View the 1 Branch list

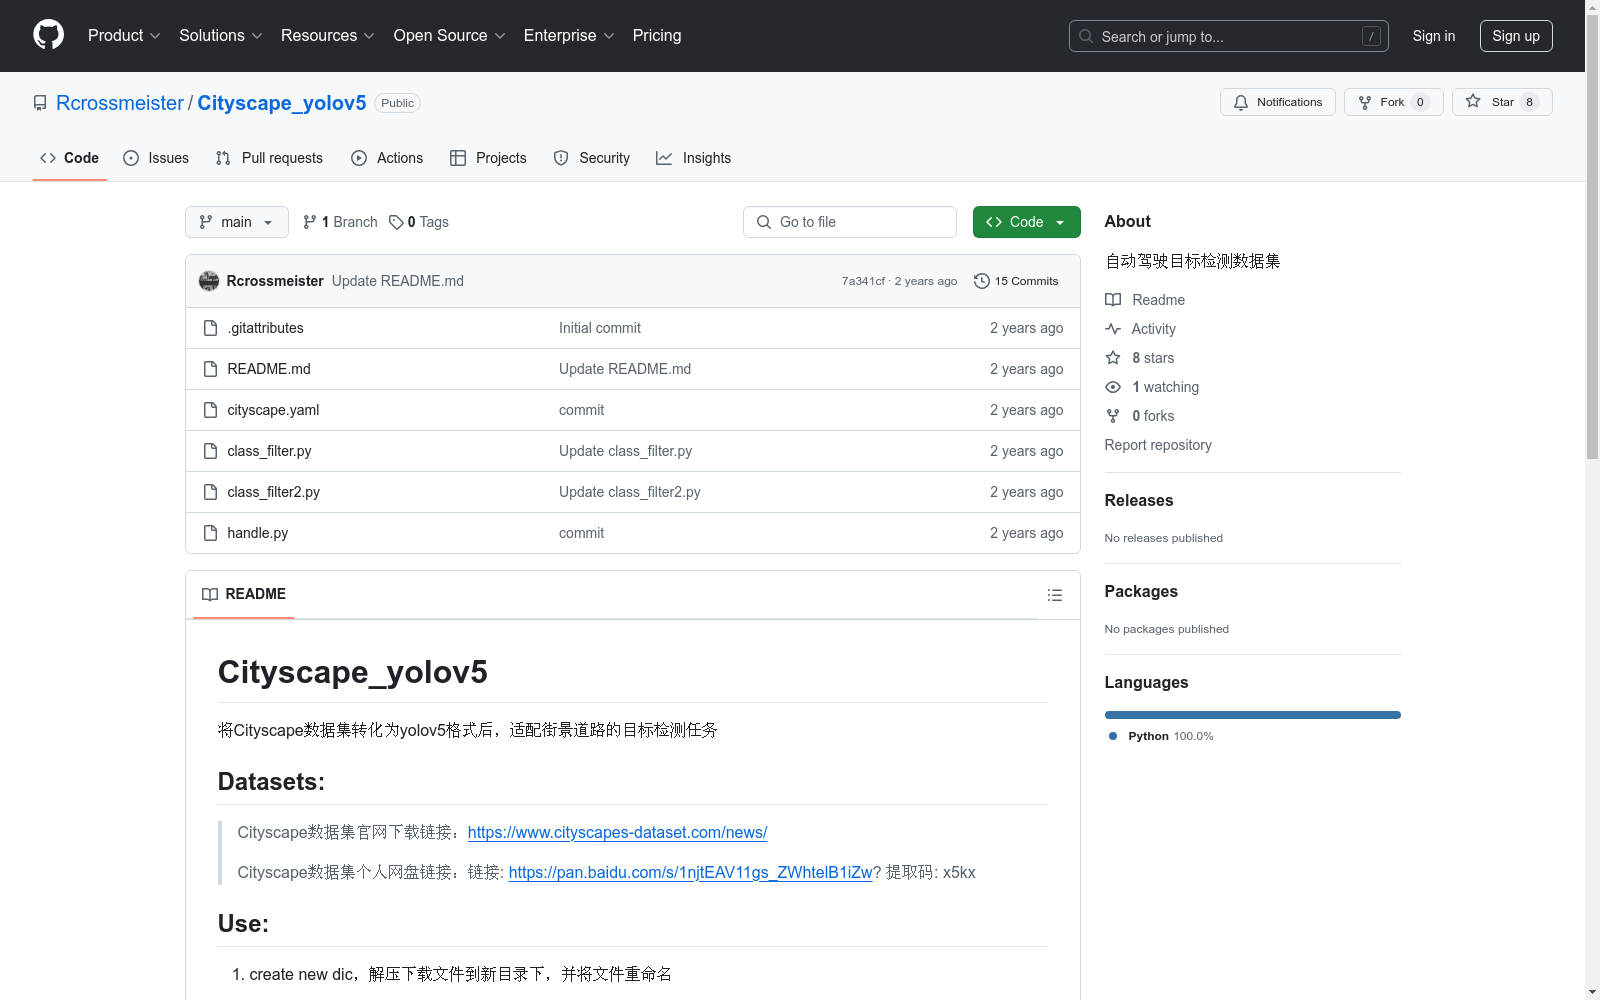click(x=340, y=222)
